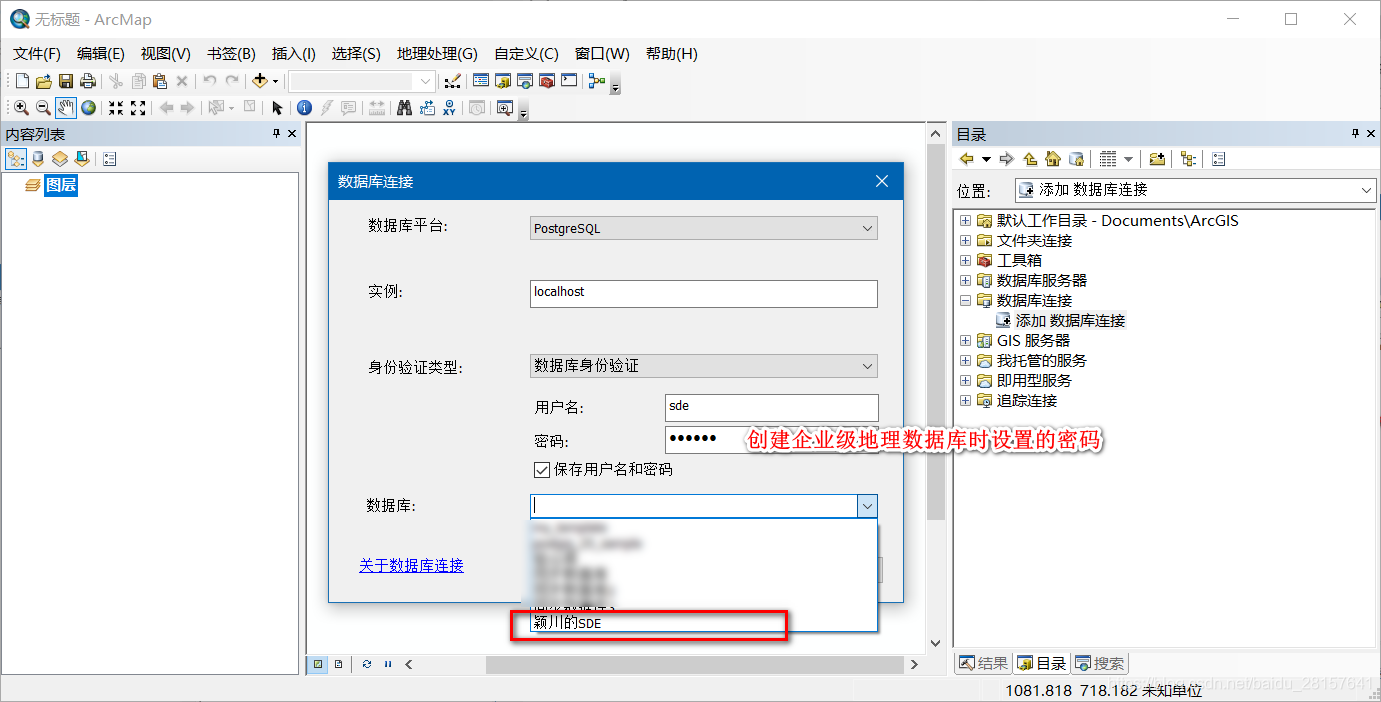
Task: Click Connect To Folder icon in Catalog
Action: pos(1157,159)
